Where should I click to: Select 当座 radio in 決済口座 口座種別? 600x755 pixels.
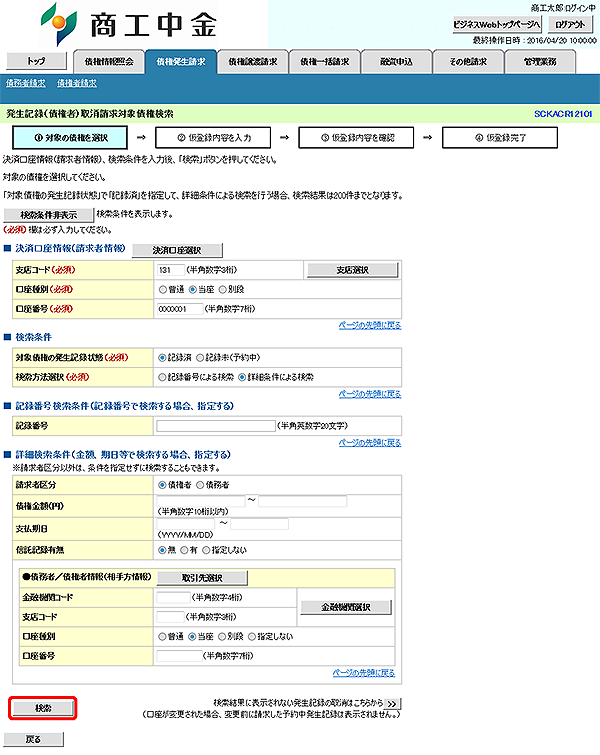(x=193, y=289)
